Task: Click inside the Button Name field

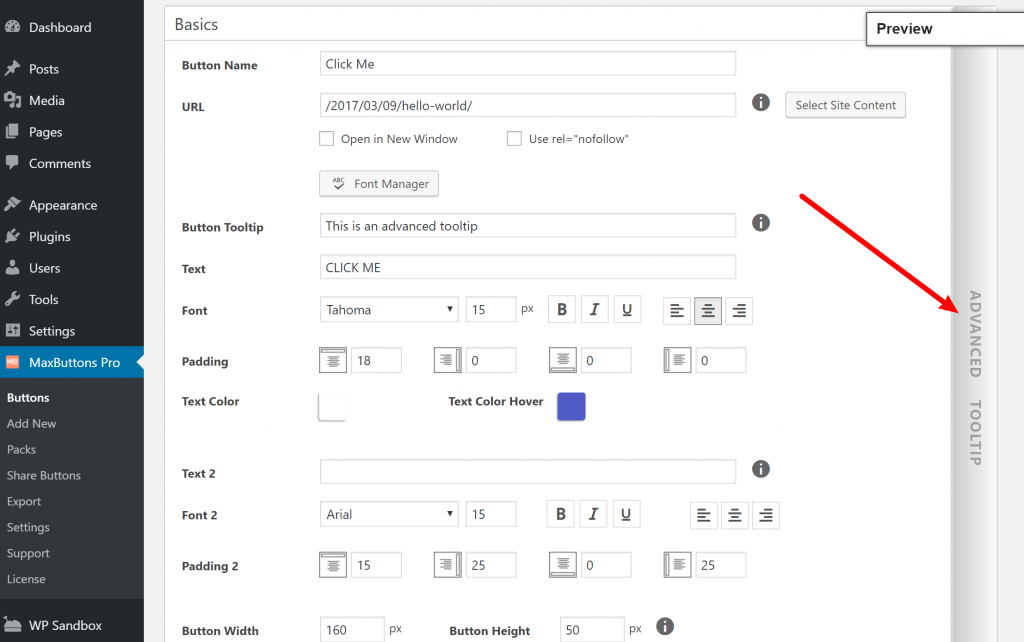Action: pos(527,63)
